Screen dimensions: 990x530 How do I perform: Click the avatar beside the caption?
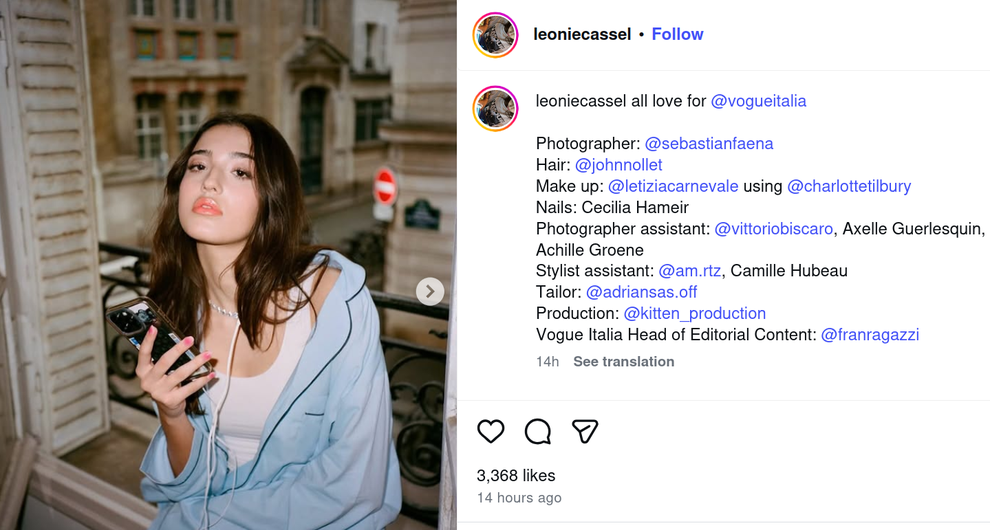(x=496, y=109)
